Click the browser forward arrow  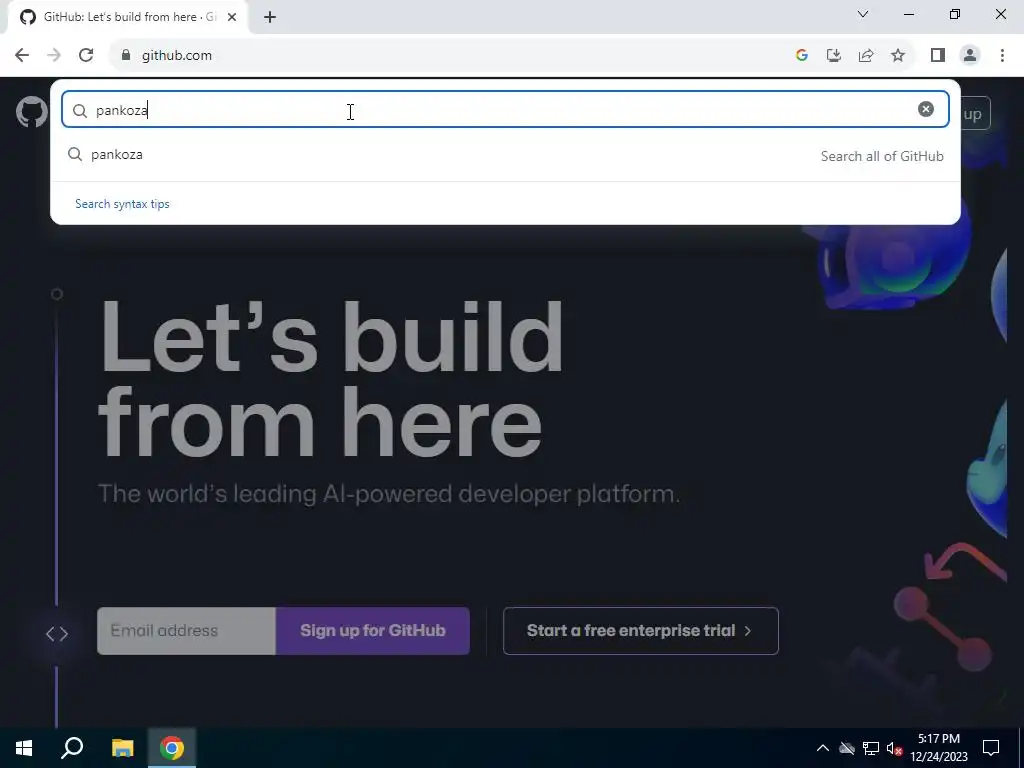(54, 55)
